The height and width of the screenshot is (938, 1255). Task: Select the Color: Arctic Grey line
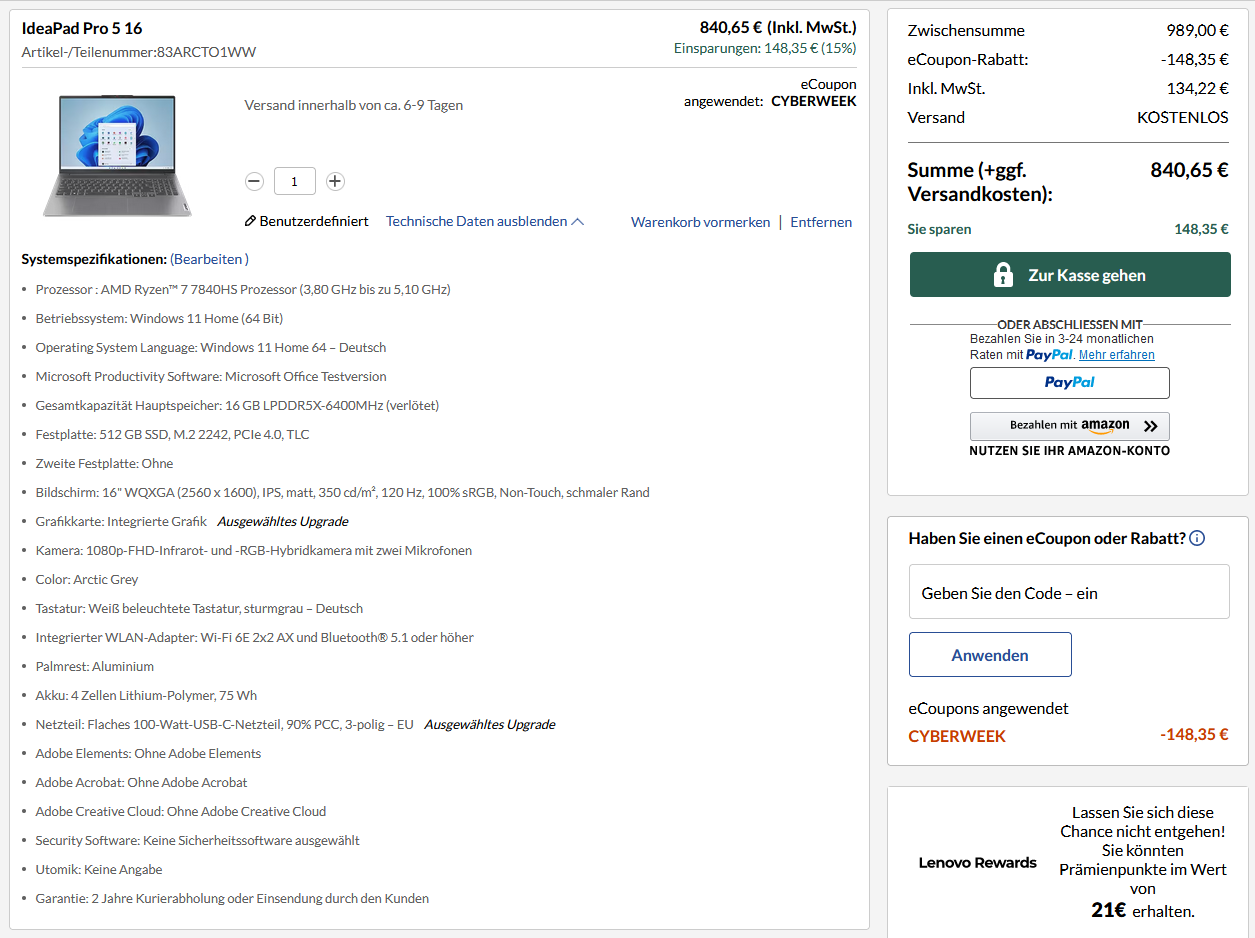click(87, 579)
